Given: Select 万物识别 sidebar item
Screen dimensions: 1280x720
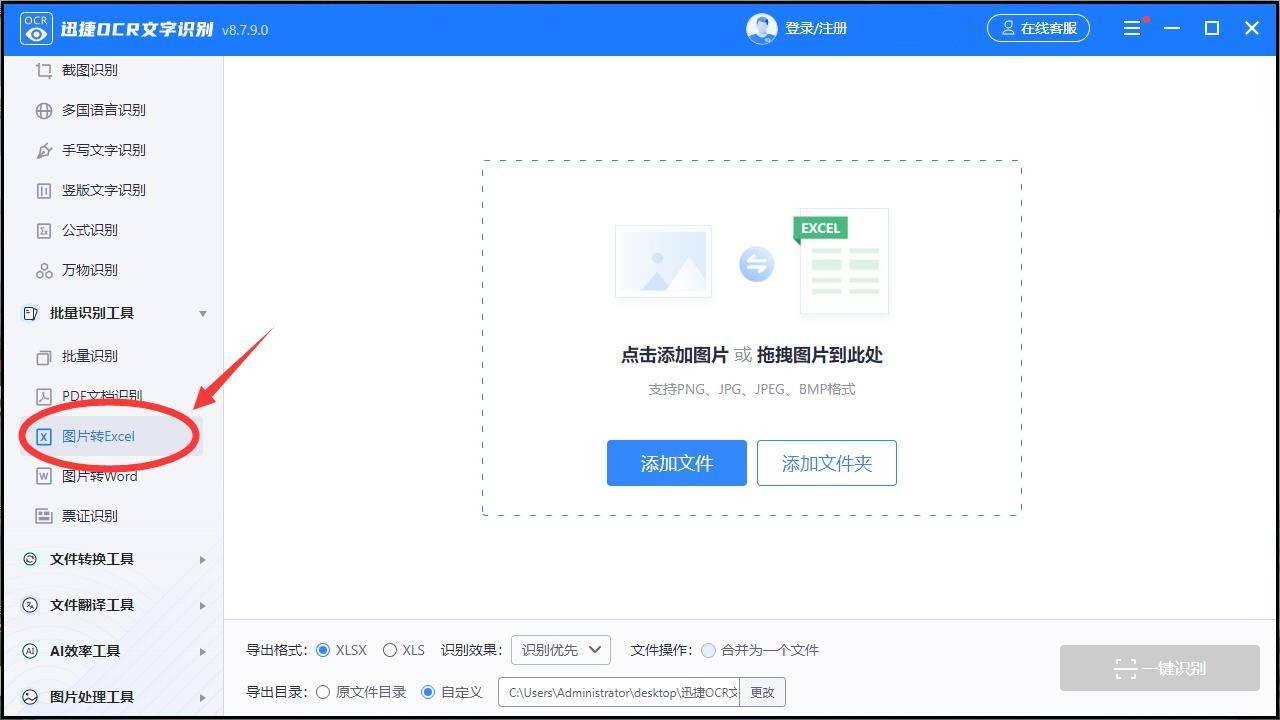Looking at the screenshot, I should (x=90, y=270).
